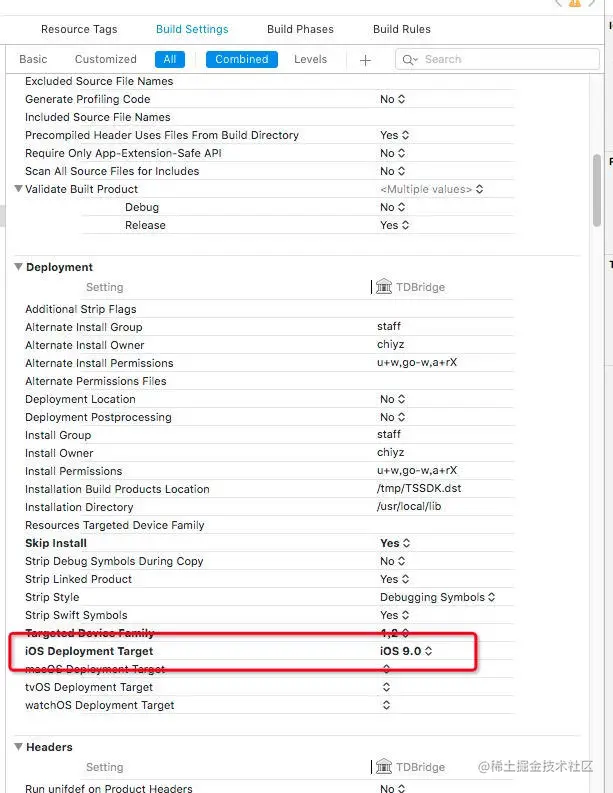
Task: Click Install Group value staff
Action: click(389, 434)
